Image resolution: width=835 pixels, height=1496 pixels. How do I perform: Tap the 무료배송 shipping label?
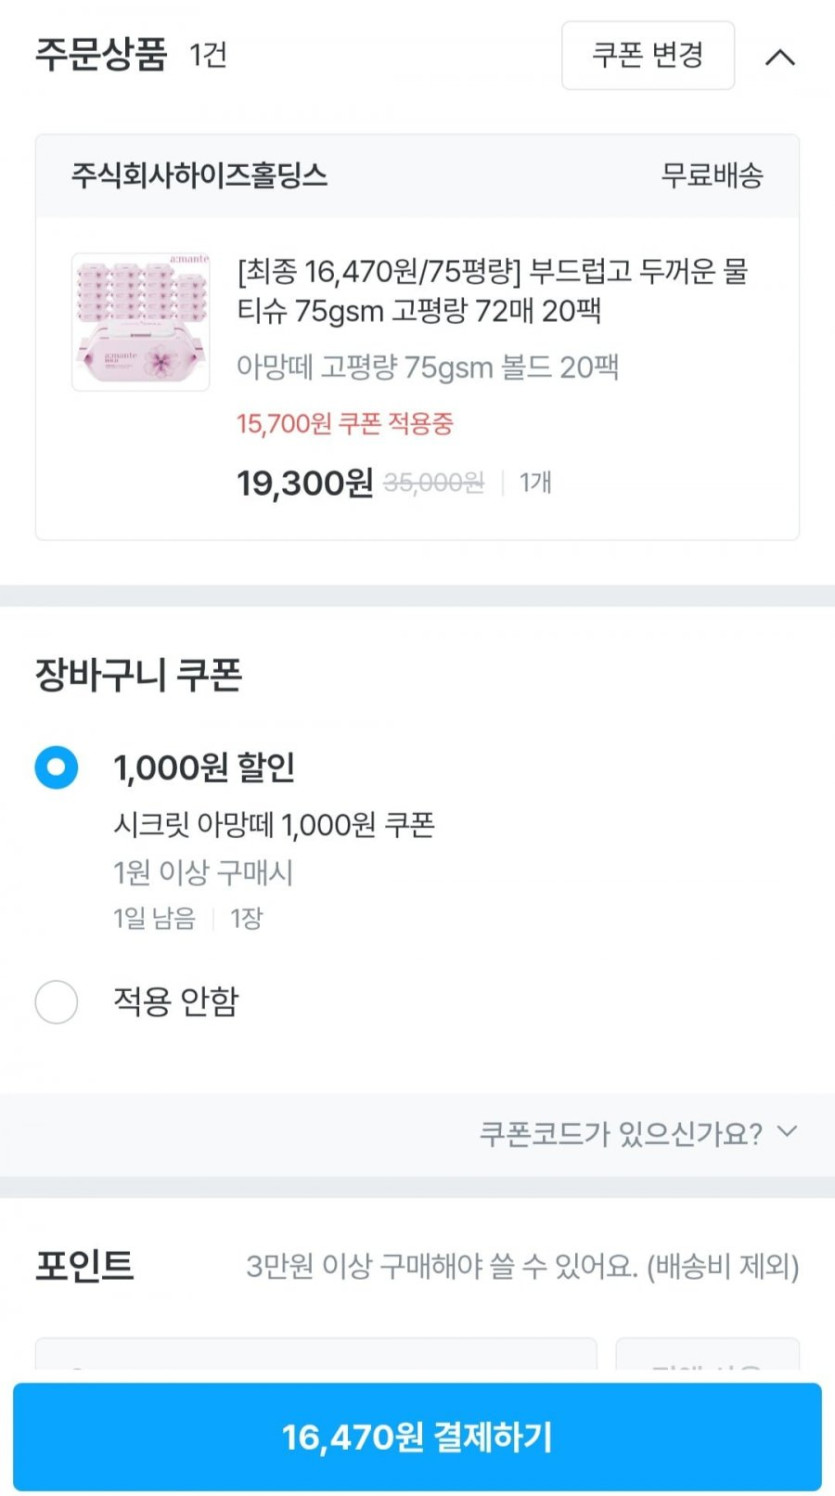tap(712, 176)
